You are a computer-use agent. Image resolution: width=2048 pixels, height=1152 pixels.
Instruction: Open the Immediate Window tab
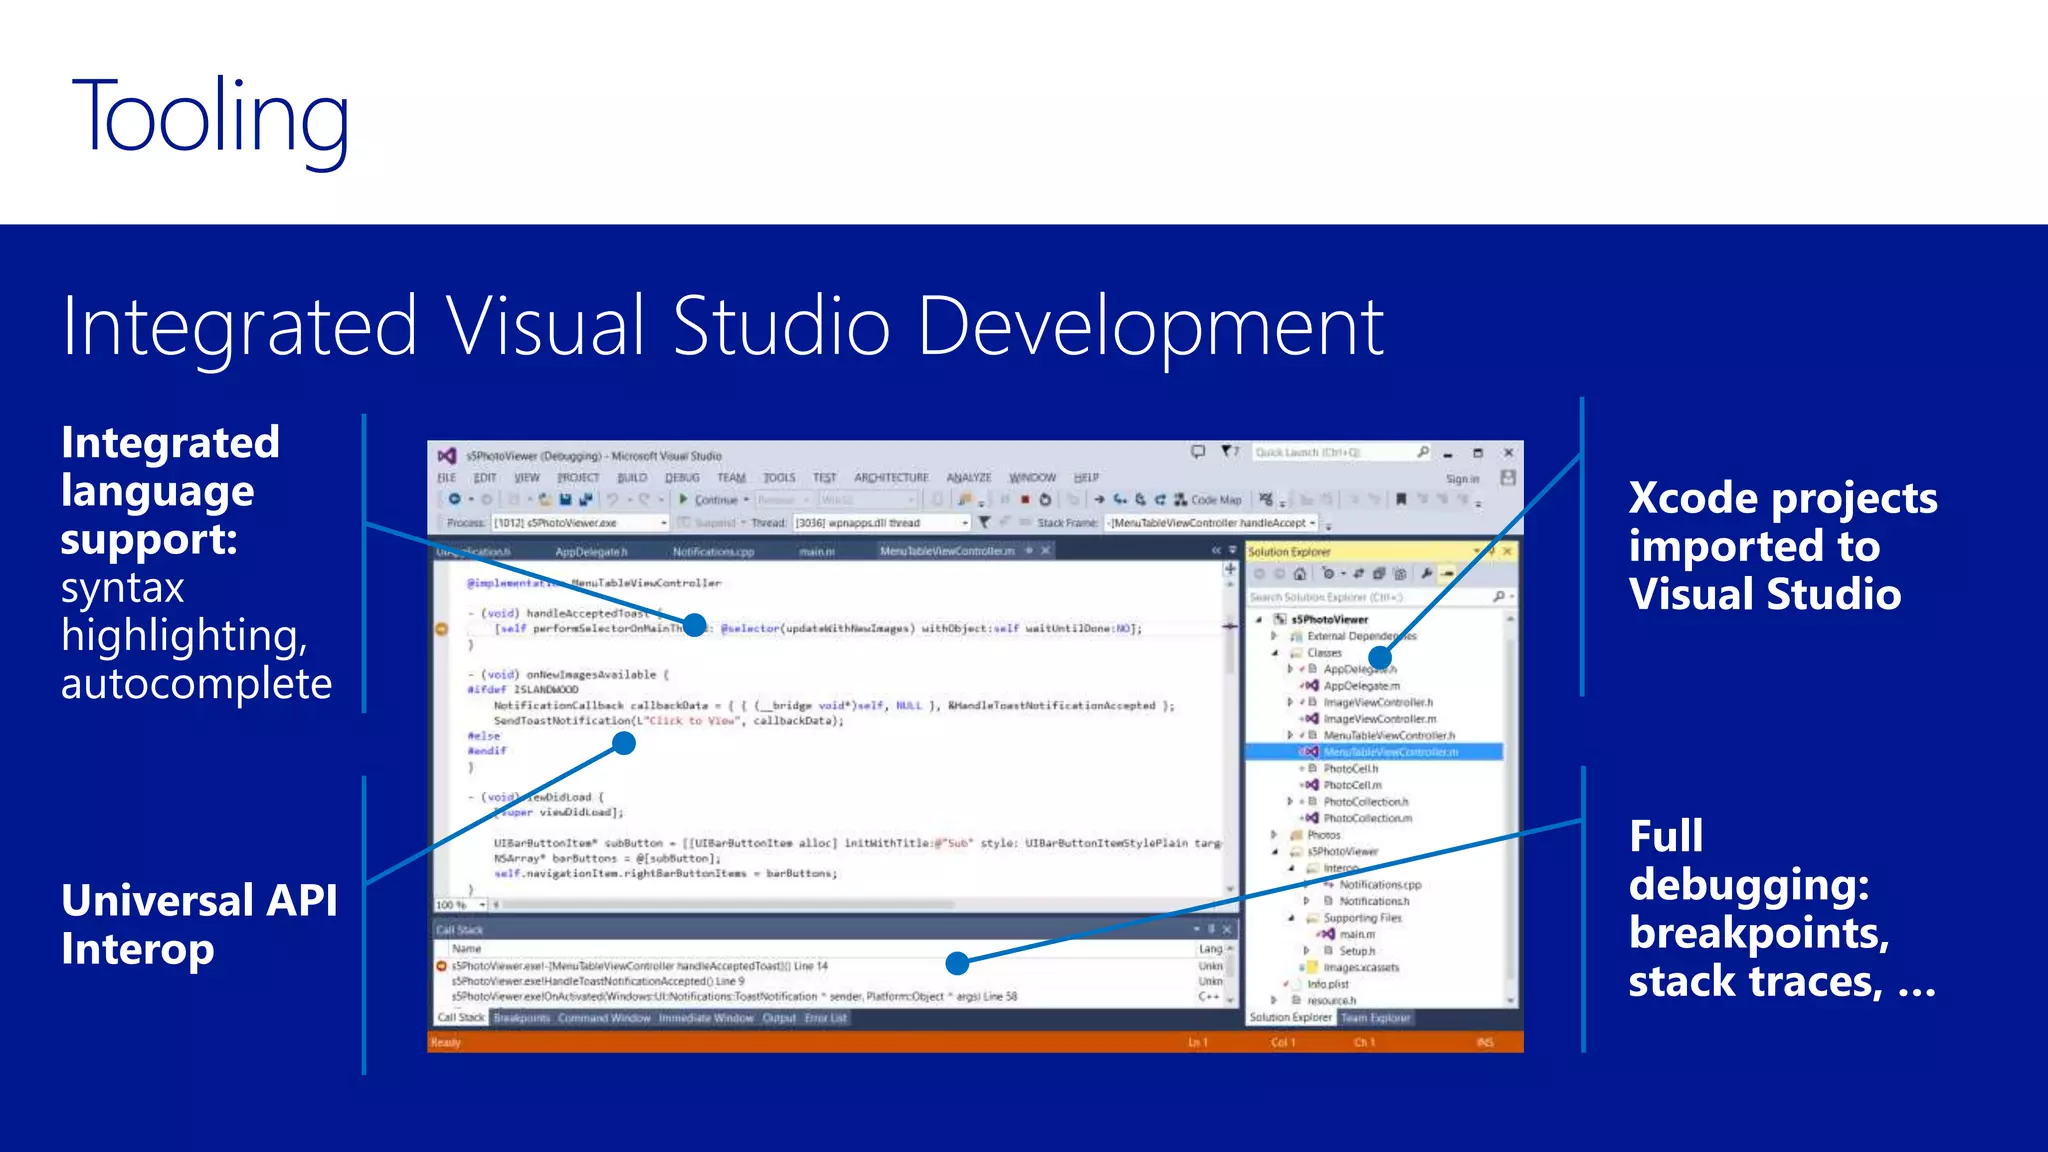tap(706, 1018)
